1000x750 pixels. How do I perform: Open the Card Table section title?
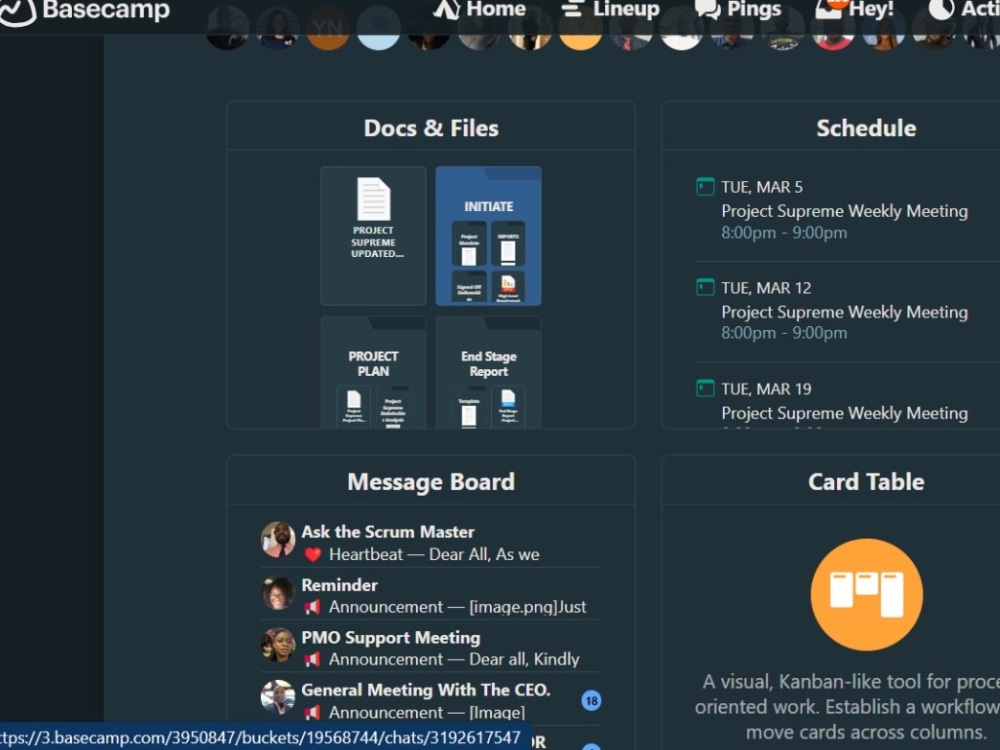tap(866, 482)
